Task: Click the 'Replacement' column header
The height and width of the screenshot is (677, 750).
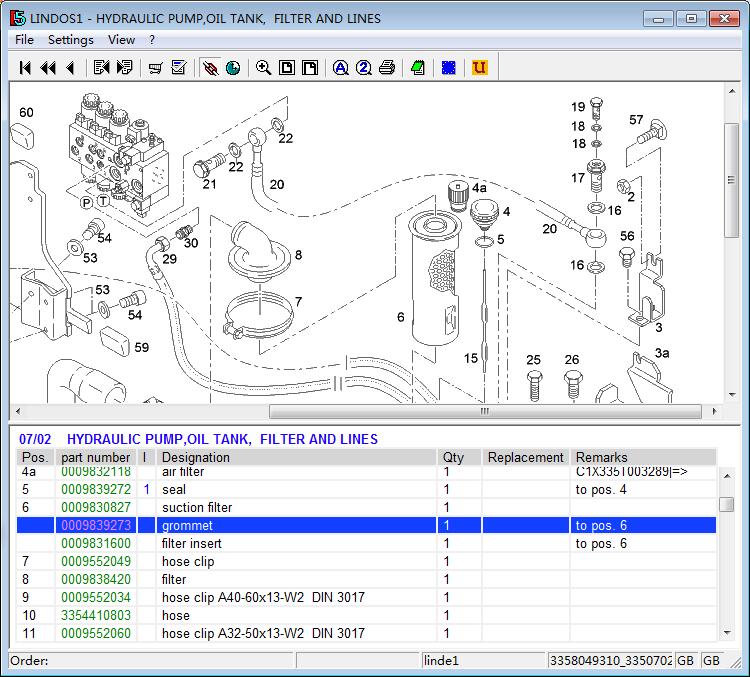Action: [525, 457]
